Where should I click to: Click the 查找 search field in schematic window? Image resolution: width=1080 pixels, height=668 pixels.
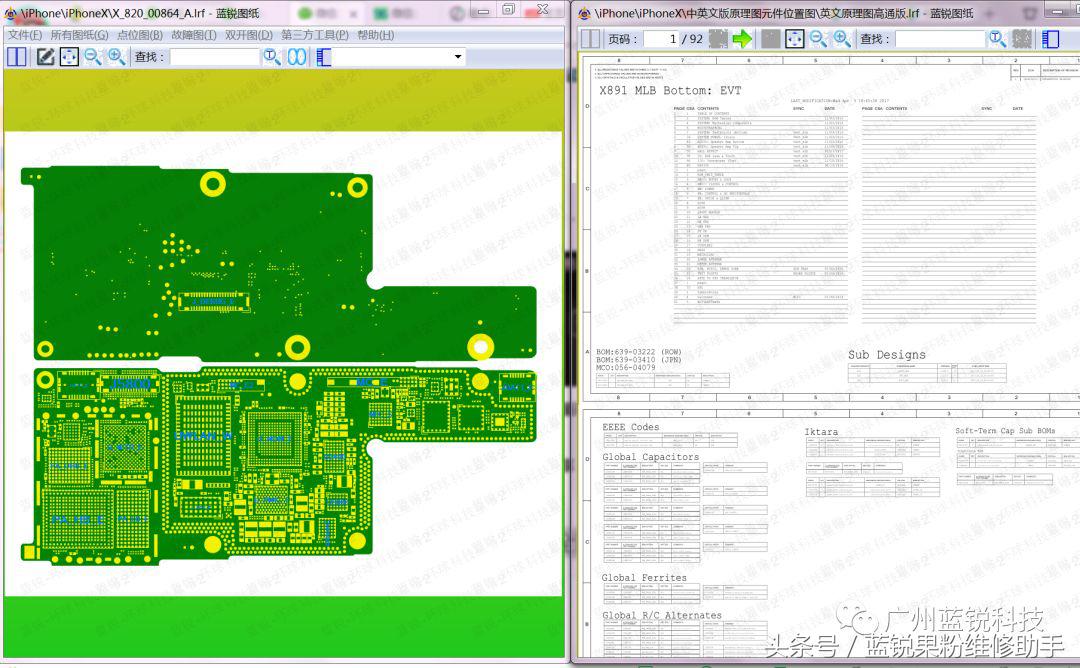[x=939, y=39]
